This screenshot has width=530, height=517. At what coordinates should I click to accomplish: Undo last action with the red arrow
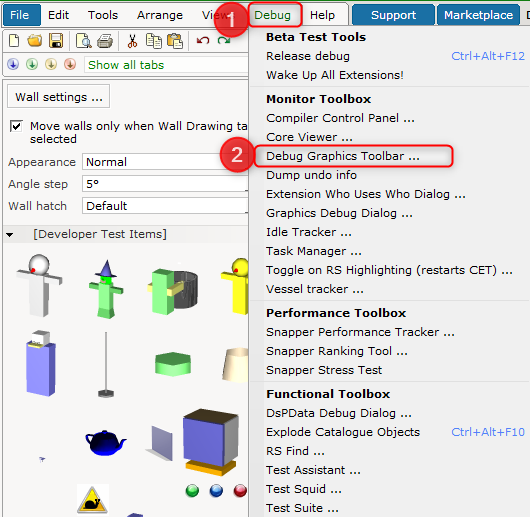(203, 41)
